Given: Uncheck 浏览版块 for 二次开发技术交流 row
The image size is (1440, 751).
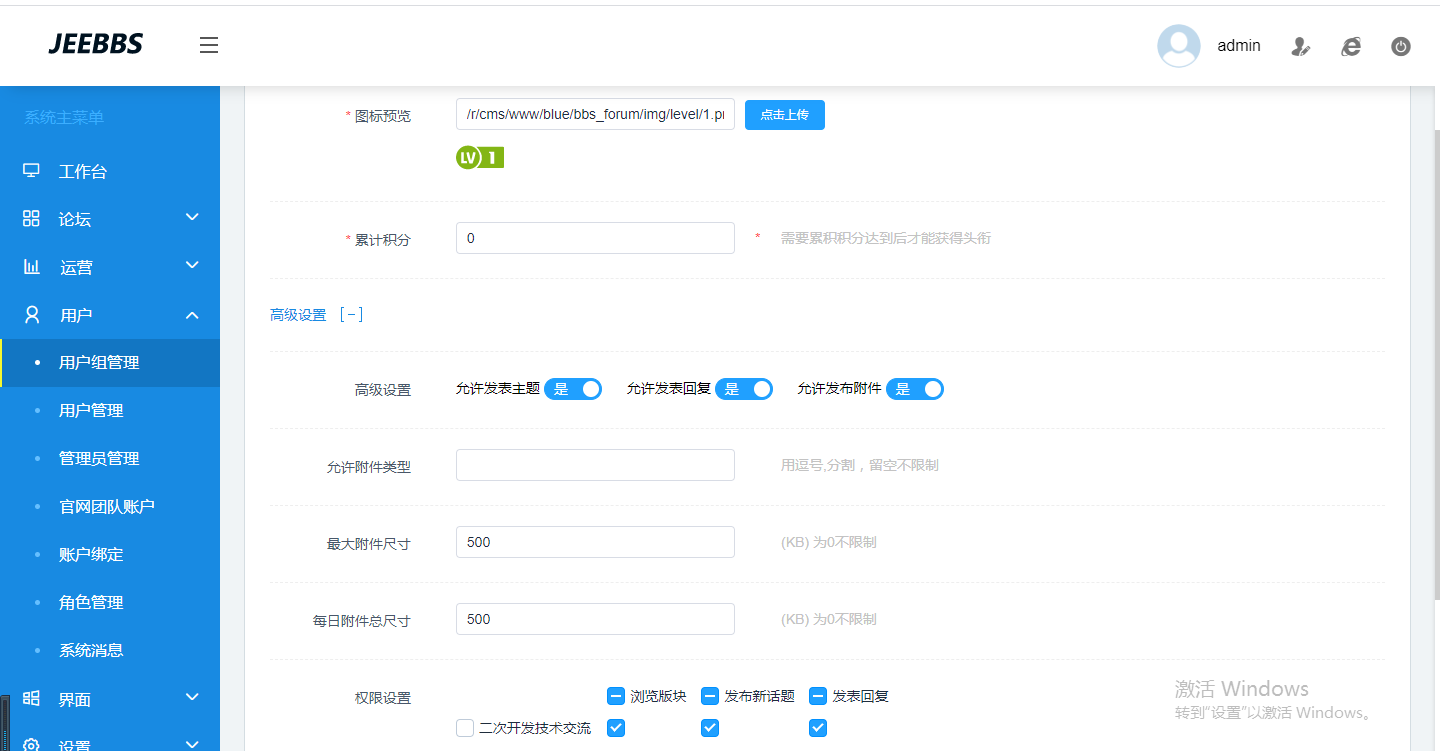Looking at the screenshot, I should click(616, 728).
